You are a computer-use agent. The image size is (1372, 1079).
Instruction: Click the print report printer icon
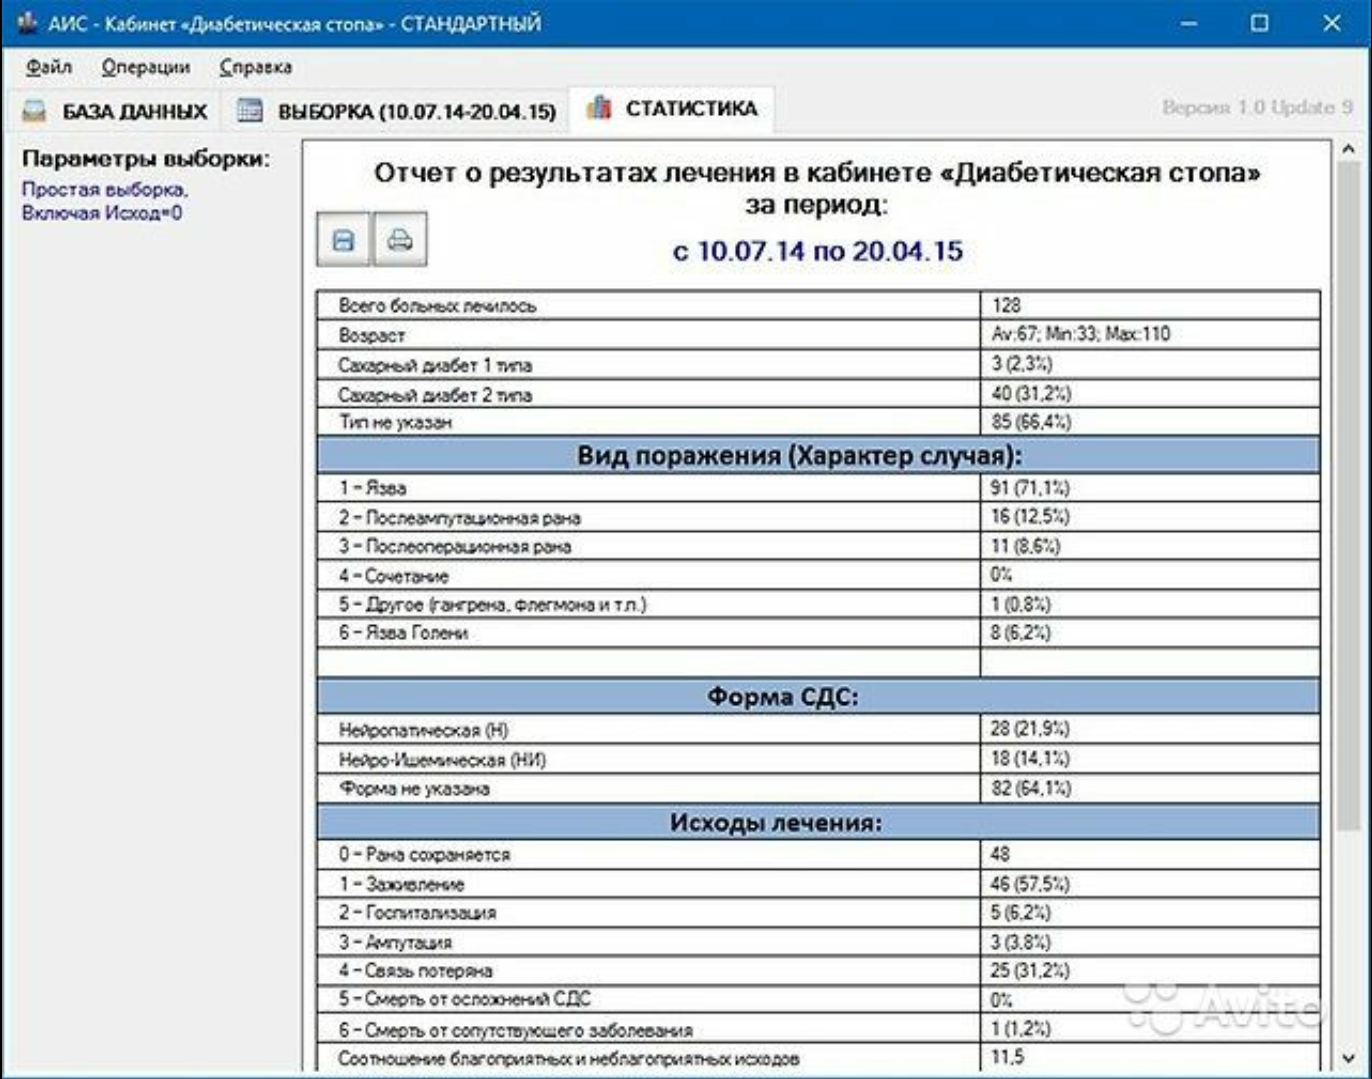(x=400, y=239)
